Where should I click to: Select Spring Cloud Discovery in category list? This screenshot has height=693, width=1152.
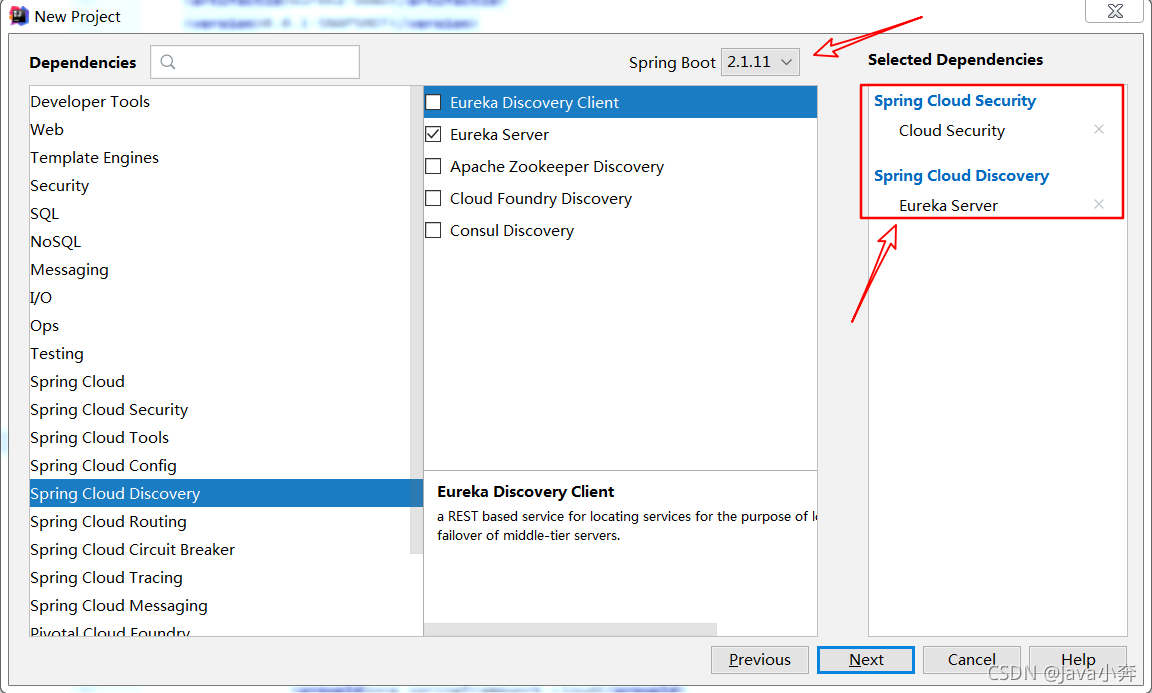click(x=226, y=493)
